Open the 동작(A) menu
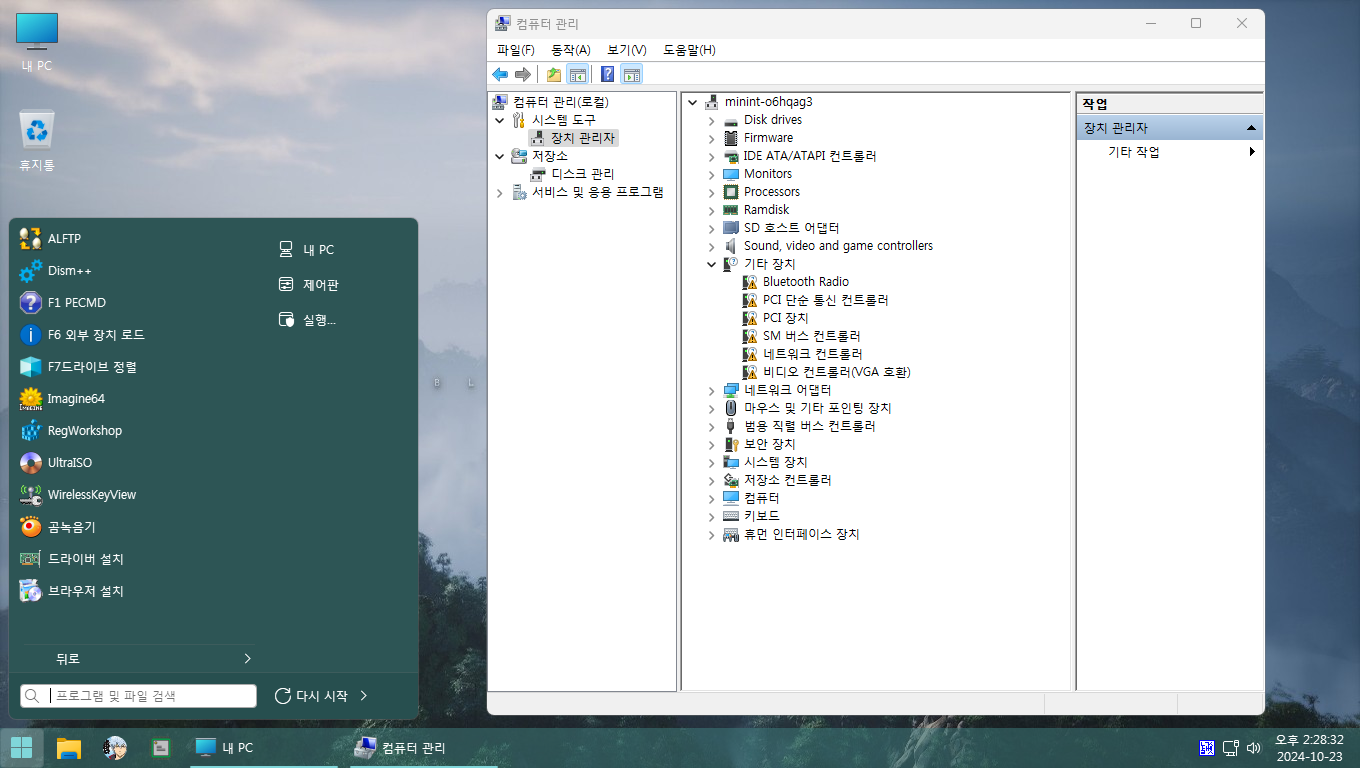 pyautogui.click(x=571, y=50)
